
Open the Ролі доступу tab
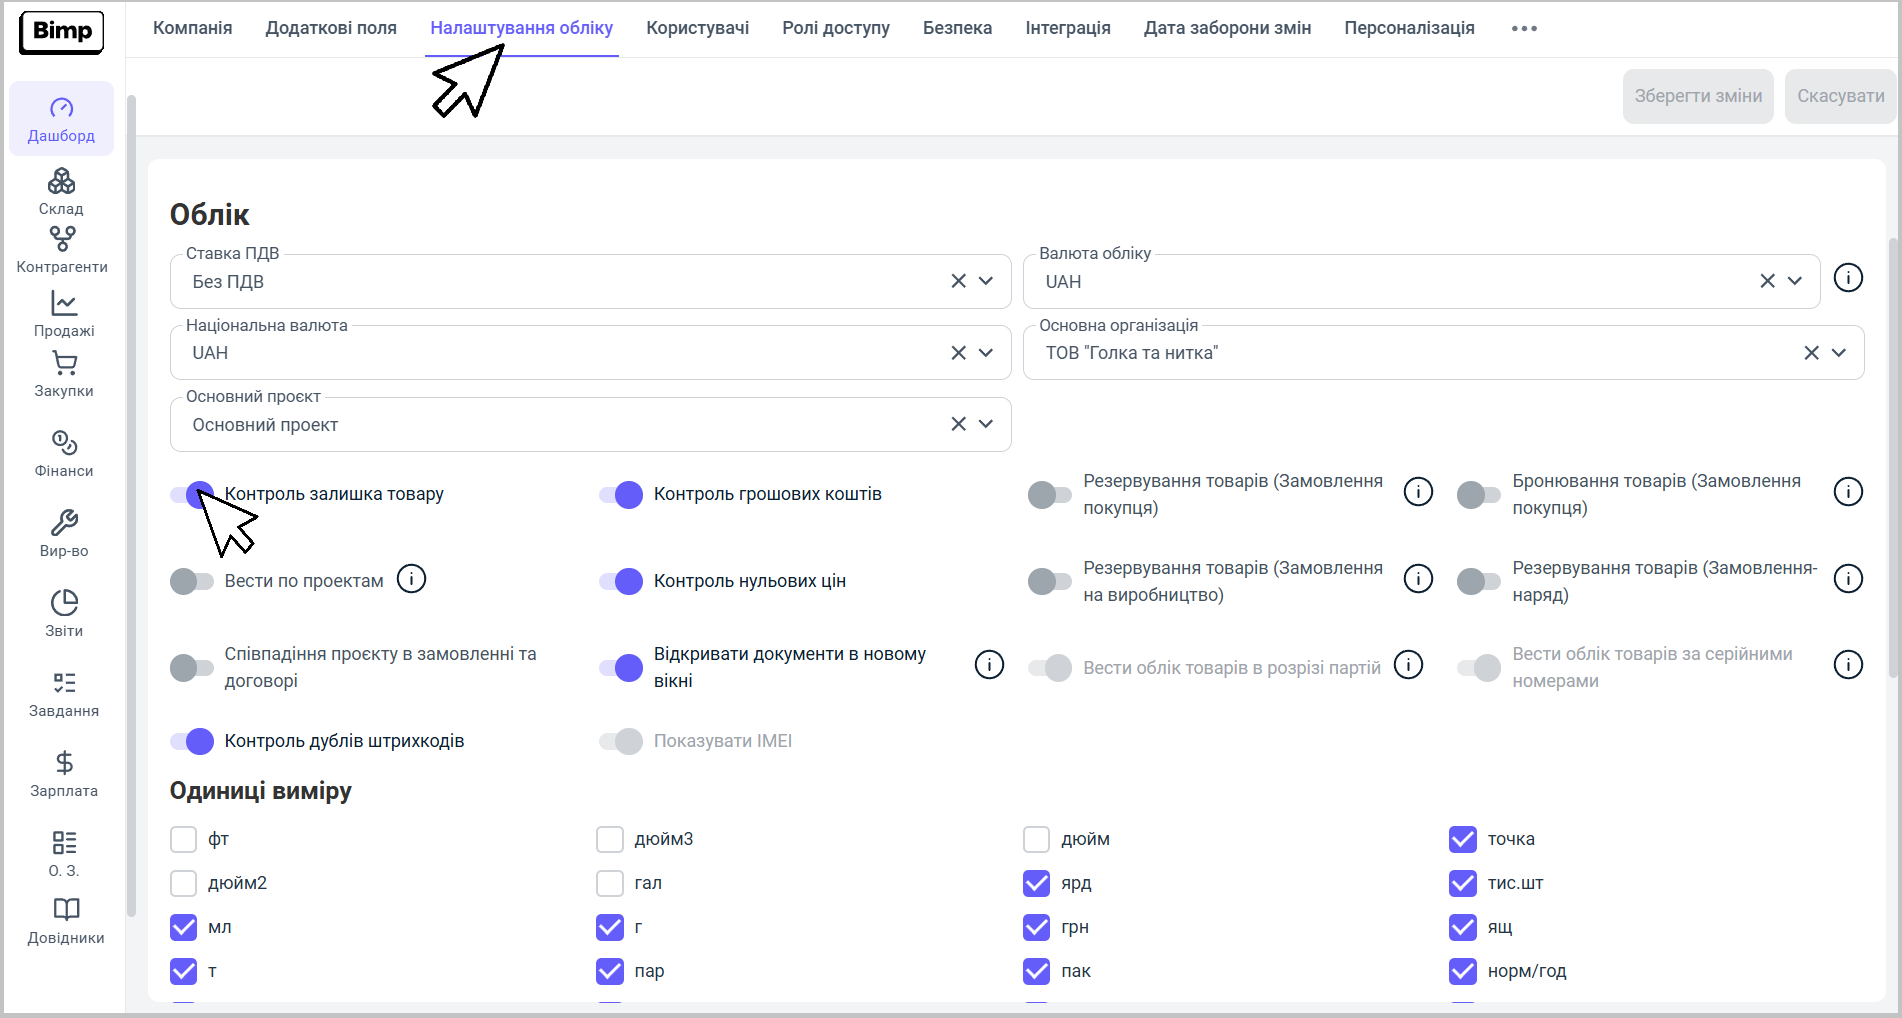pyautogui.click(x=835, y=28)
